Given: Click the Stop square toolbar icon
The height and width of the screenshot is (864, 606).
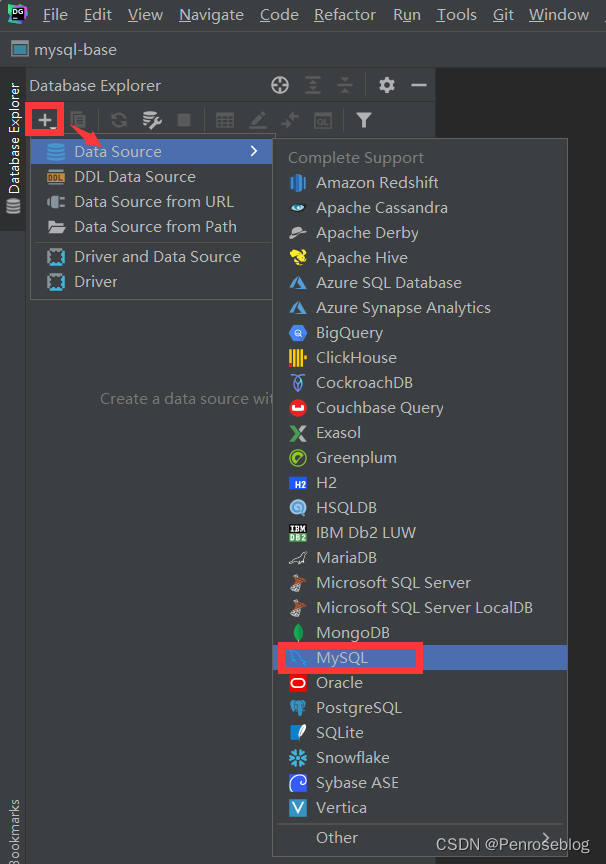Looking at the screenshot, I should 184,120.
